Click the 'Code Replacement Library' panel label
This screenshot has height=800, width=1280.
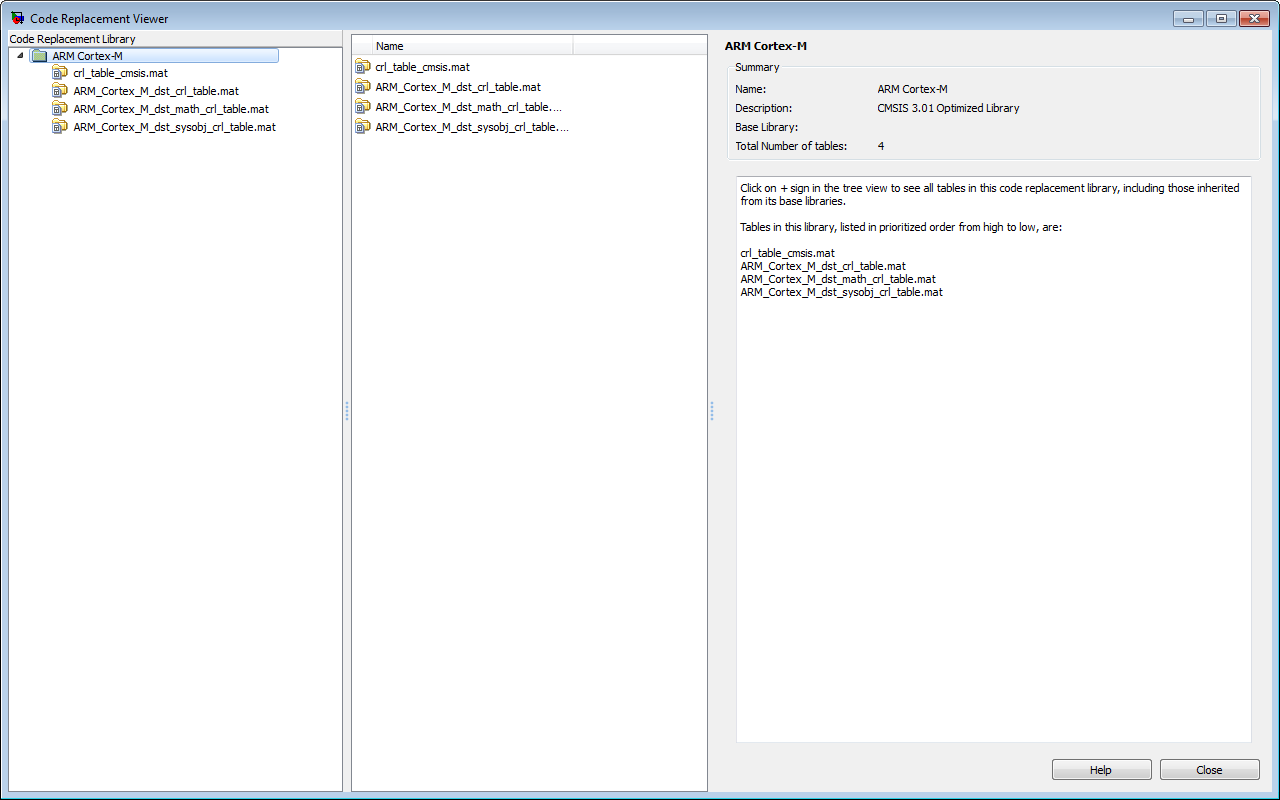[x=72, y=39]
